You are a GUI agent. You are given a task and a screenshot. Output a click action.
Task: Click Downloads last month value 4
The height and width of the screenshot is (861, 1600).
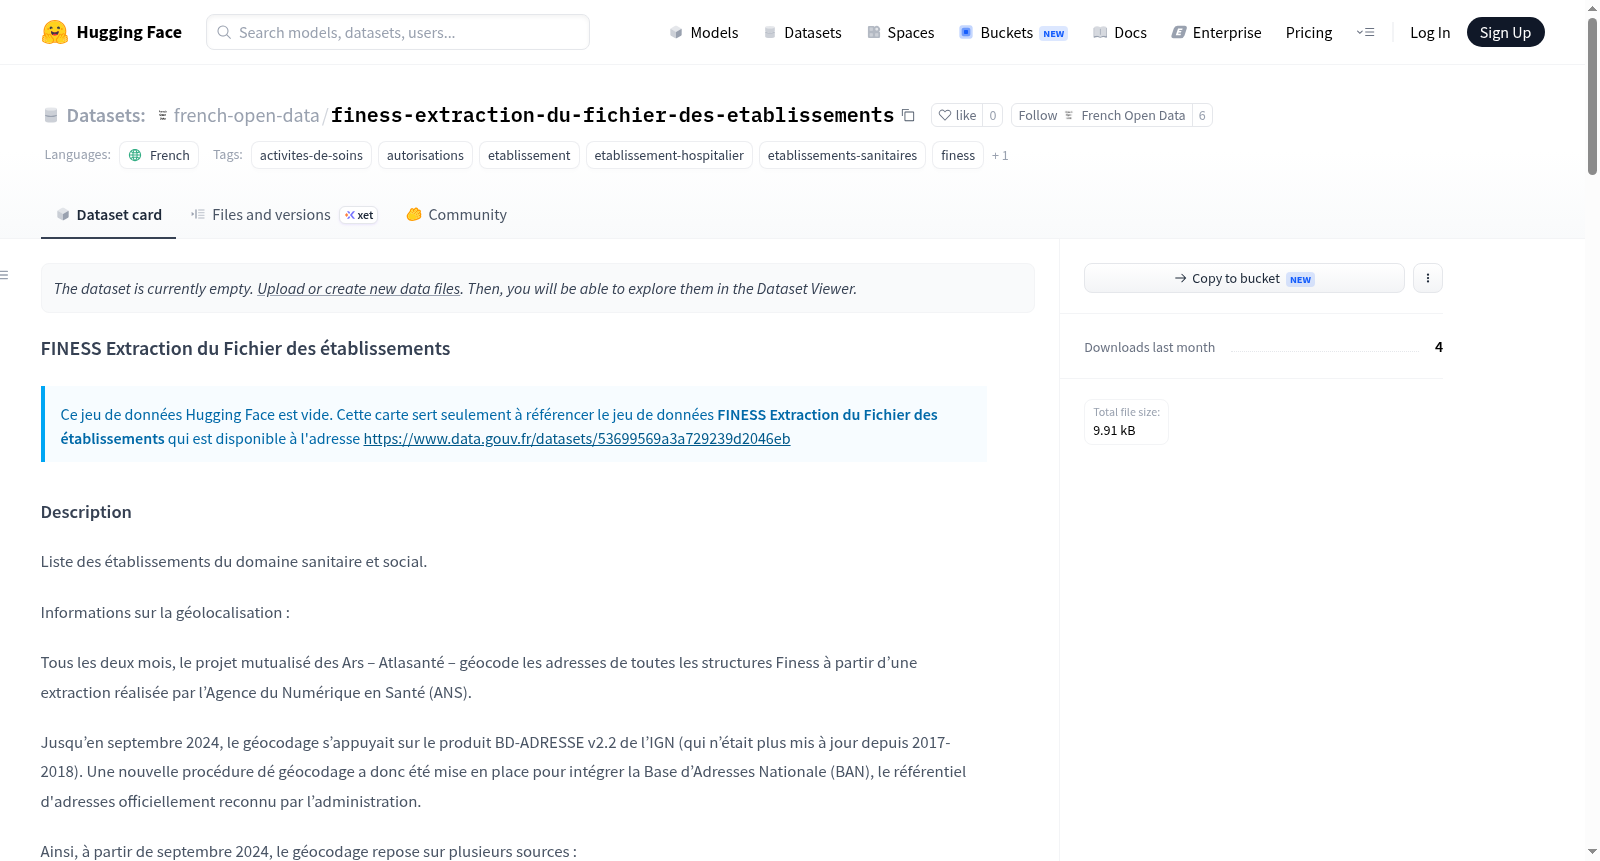(1439, 347)
